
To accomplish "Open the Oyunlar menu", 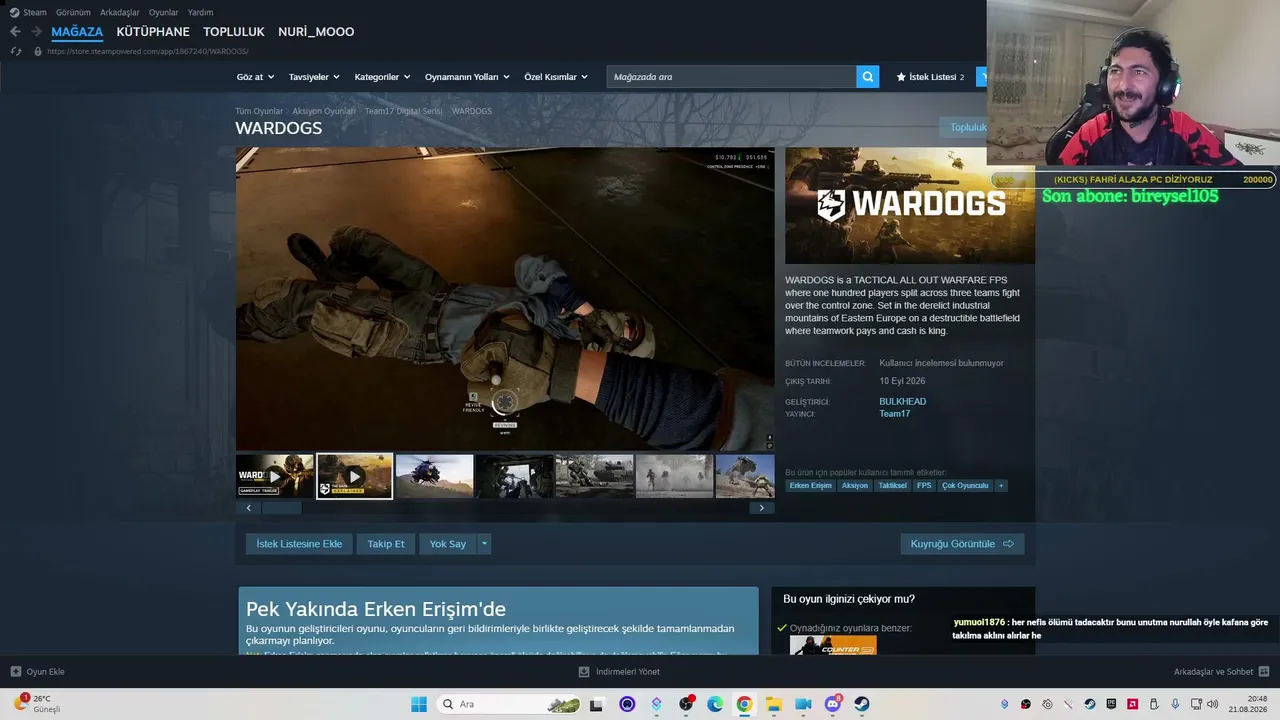I will click(164, 12).
